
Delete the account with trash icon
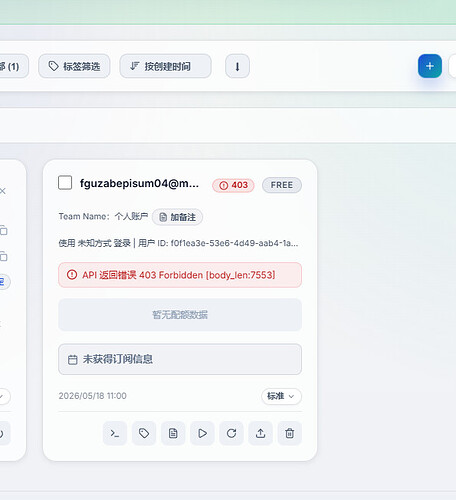(x=290, y=433)
